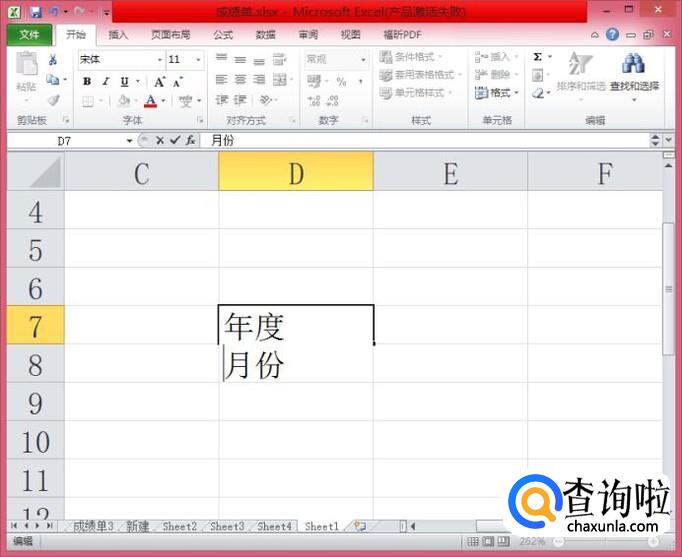Switch to Page Break Preview
Screen dimensions: 682x557
coord(503,541)
